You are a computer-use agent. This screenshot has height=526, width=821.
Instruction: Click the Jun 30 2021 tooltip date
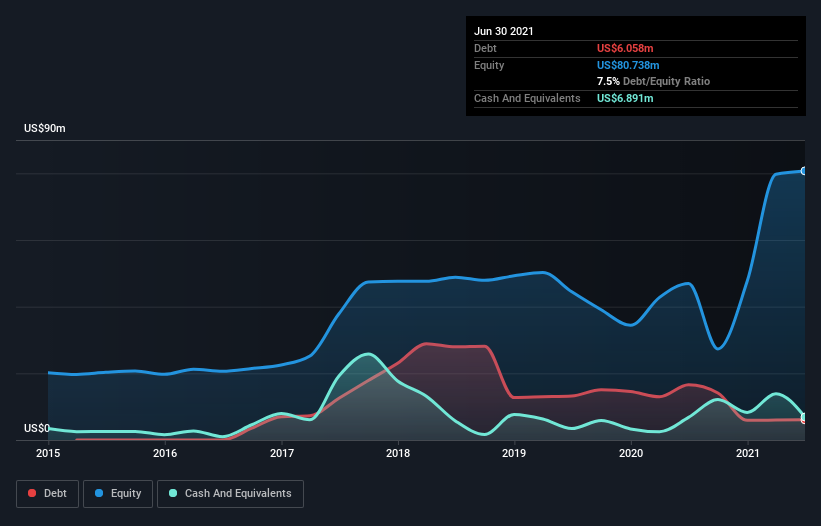504,31
